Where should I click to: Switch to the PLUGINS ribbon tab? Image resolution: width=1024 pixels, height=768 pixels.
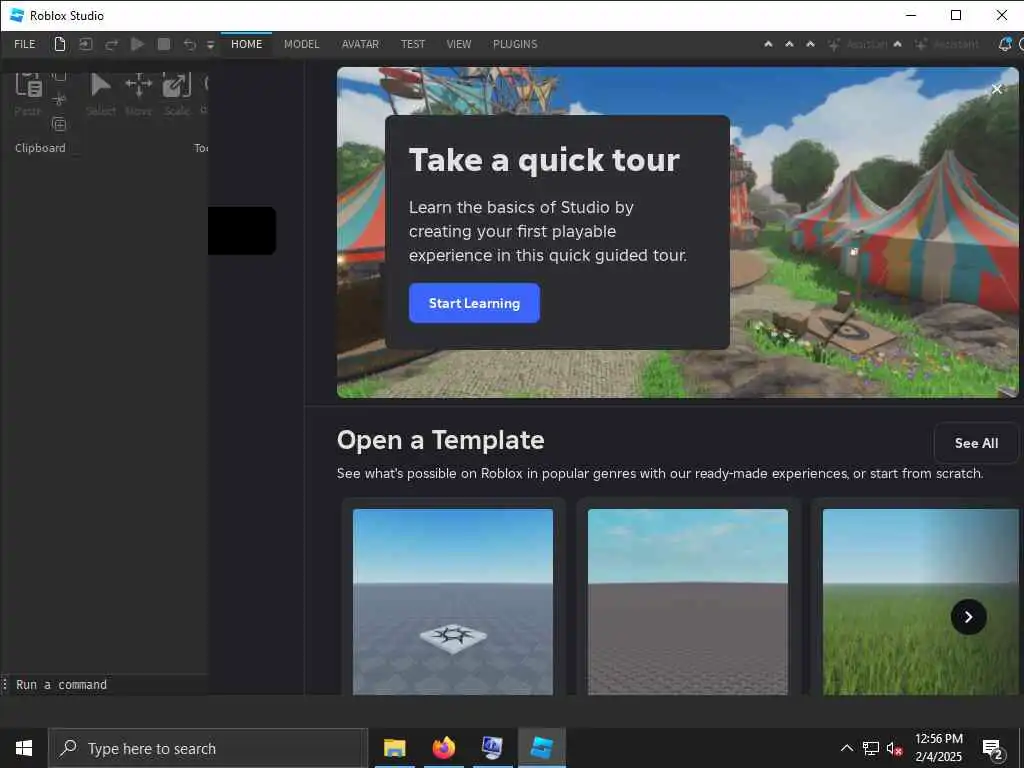[x=515, y=44]
